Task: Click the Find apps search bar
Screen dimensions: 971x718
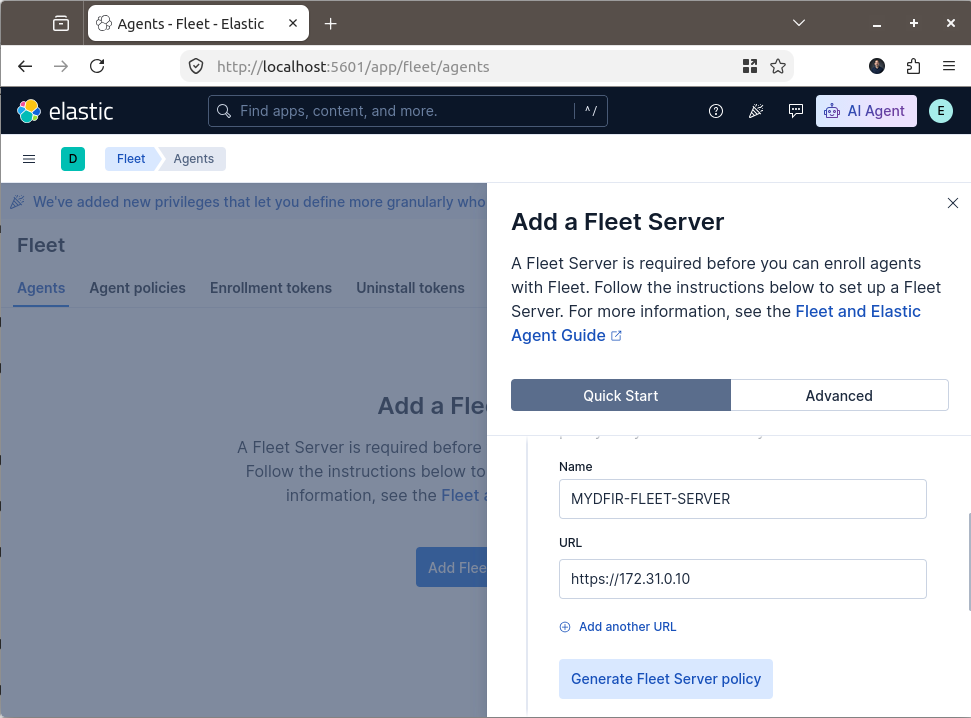Action: coord(407,111)
